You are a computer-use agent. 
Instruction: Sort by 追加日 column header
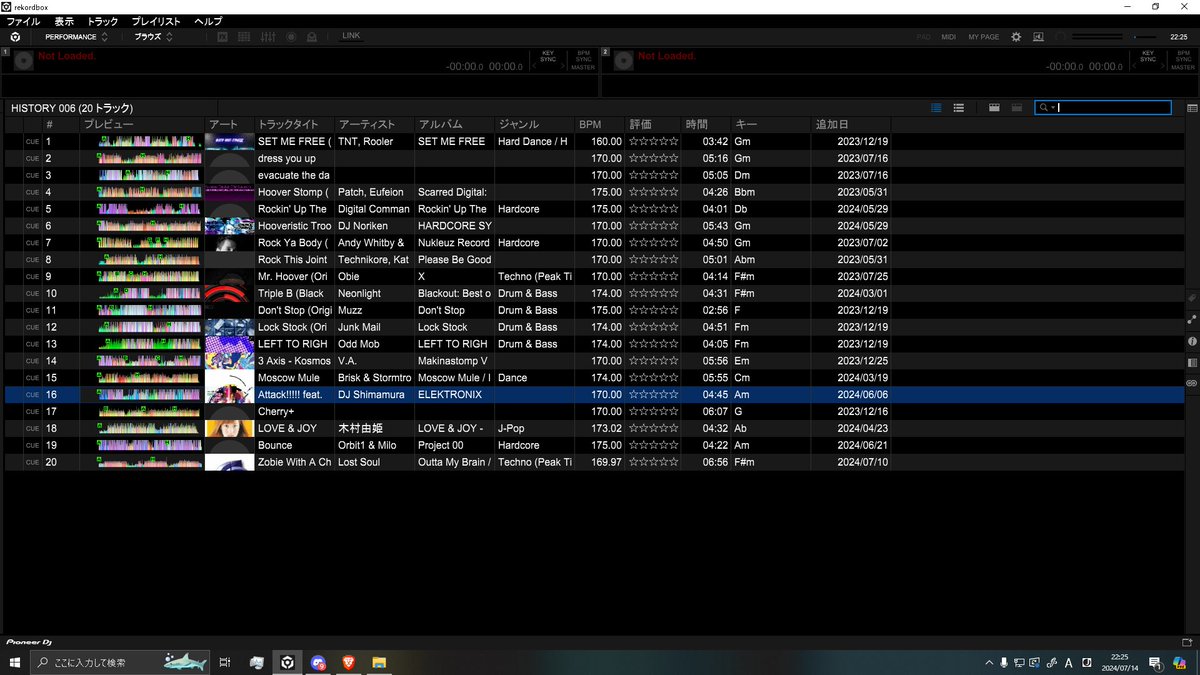pyautogui.click(x=850, y=125)
